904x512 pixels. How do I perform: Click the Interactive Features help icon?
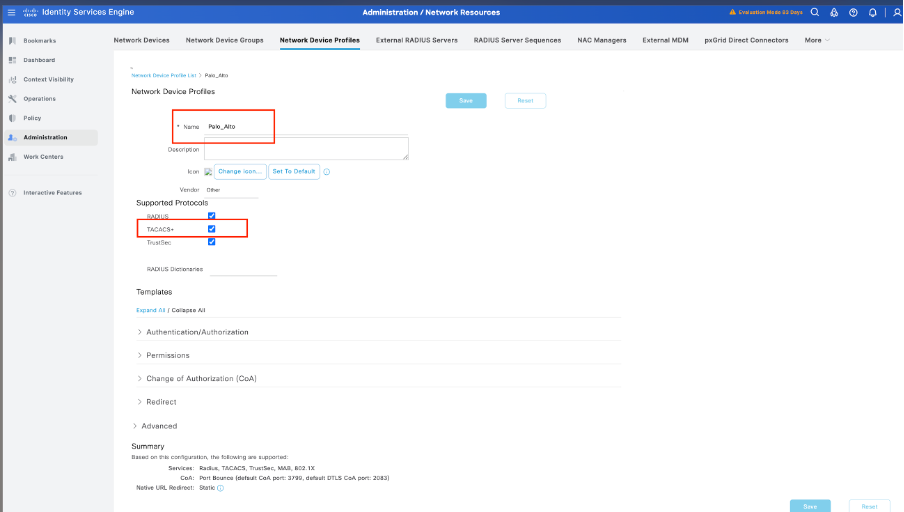pos(12,193)
